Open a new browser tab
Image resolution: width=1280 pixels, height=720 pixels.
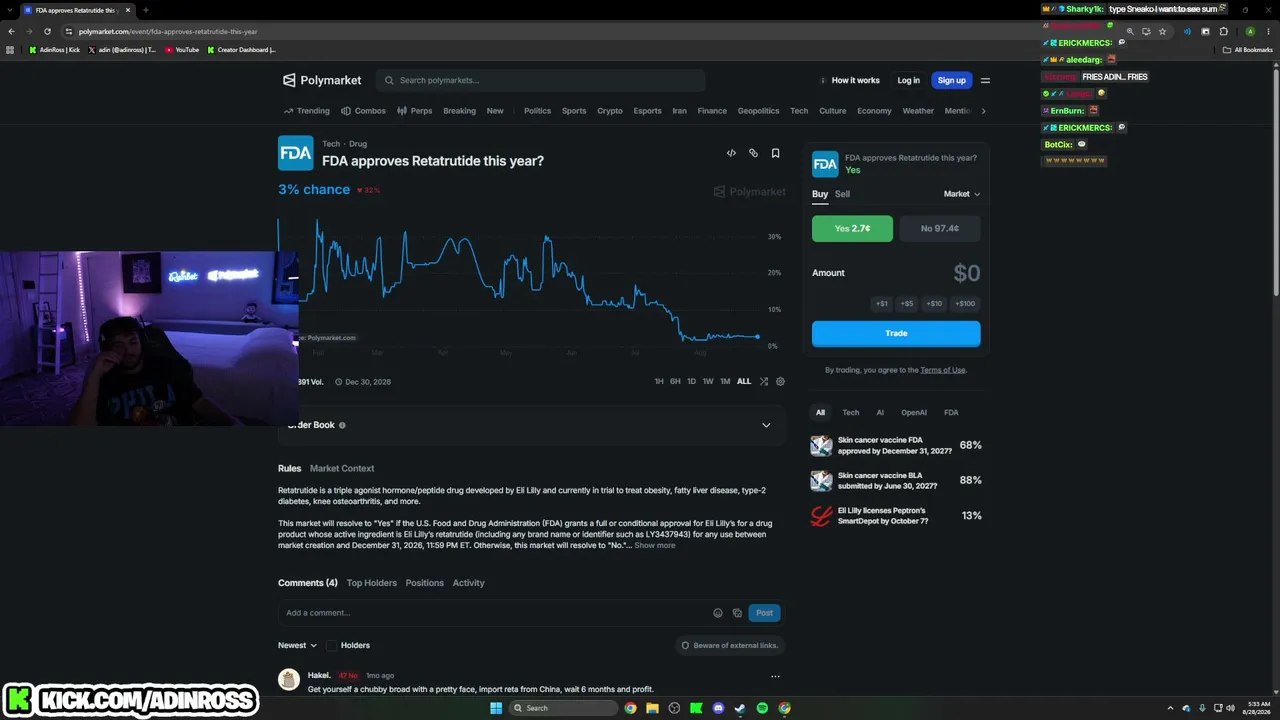coord(146,10)
